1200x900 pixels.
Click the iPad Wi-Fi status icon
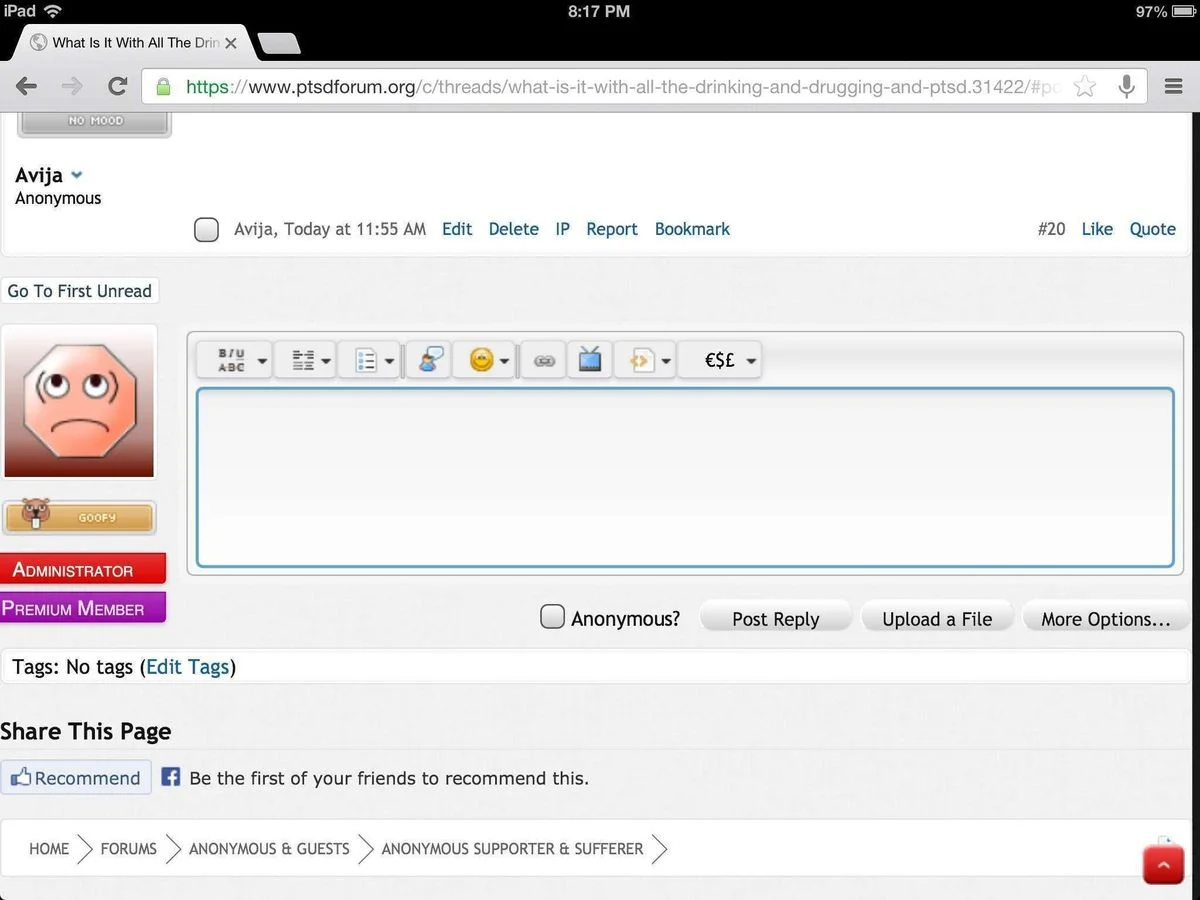[53, 11]
